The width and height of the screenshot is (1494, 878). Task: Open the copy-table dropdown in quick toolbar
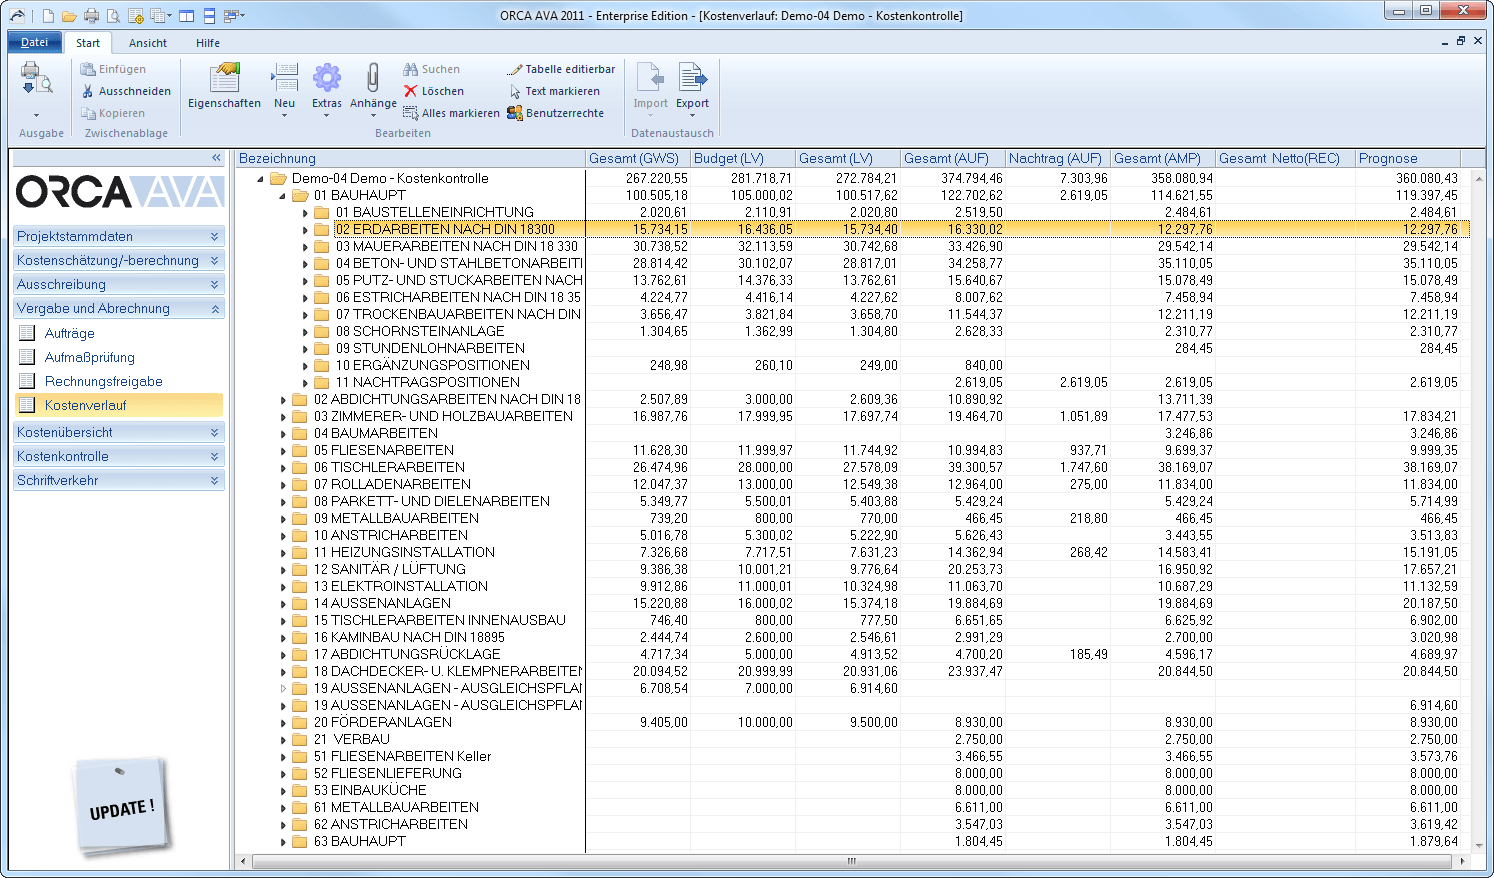click(x=161, y=16)
